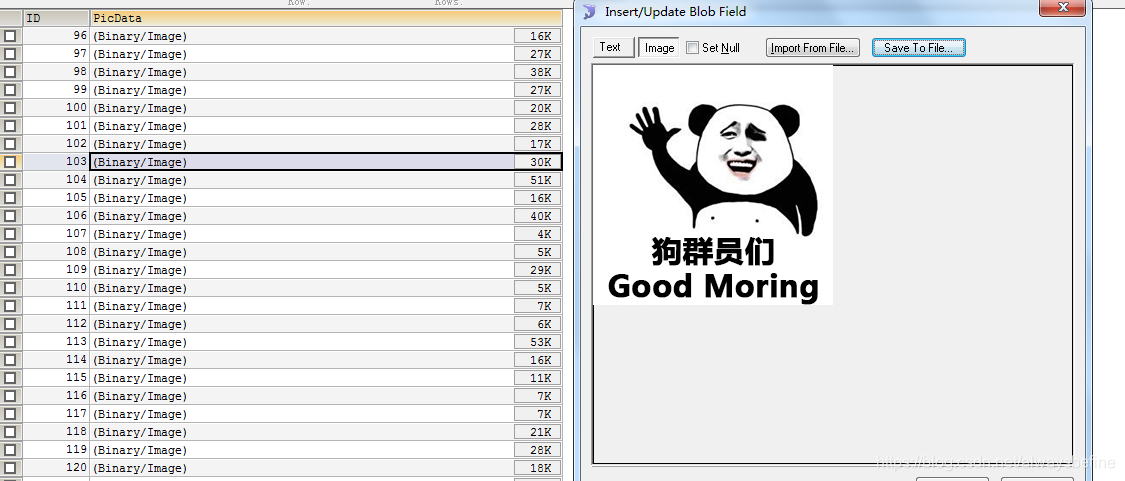Tick the checkbox for row ID 98
Viewport: 1125px width, 481px height.
click(x=10, y=72)
